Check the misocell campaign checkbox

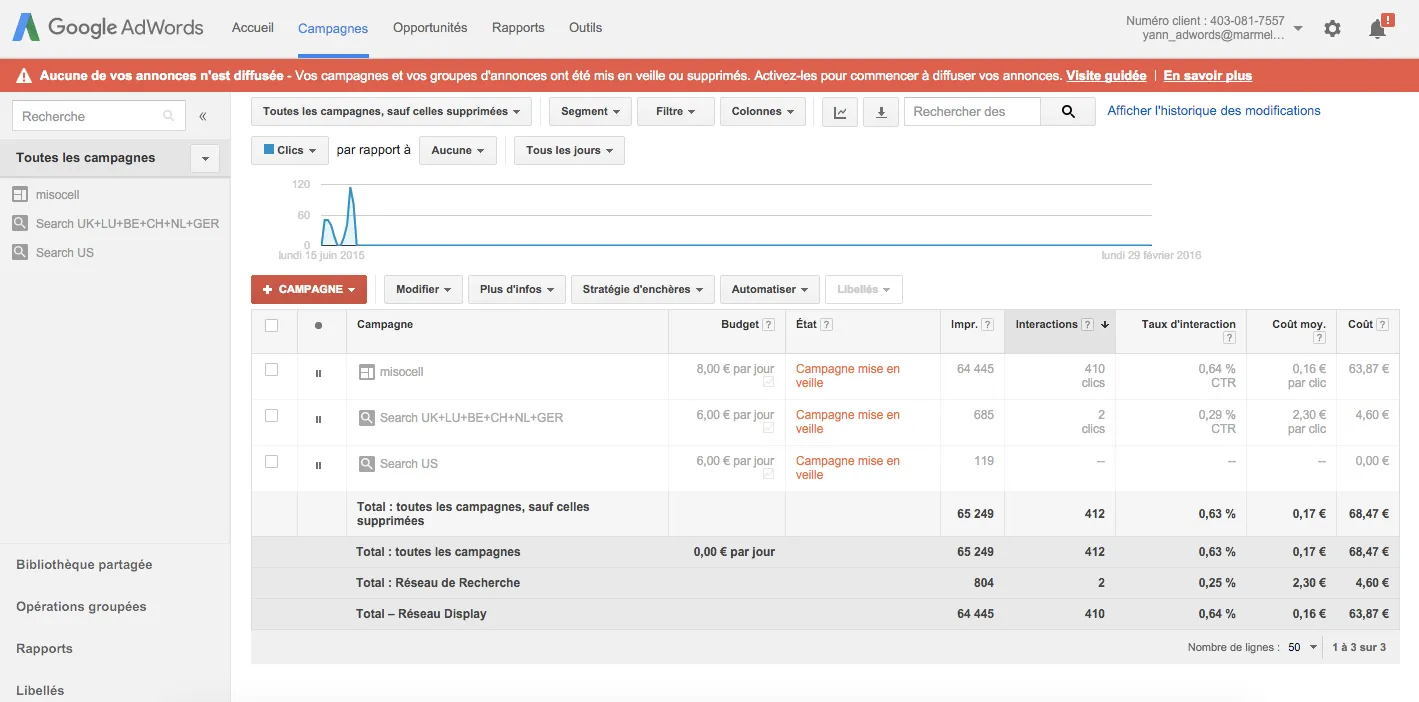point(271,370)
